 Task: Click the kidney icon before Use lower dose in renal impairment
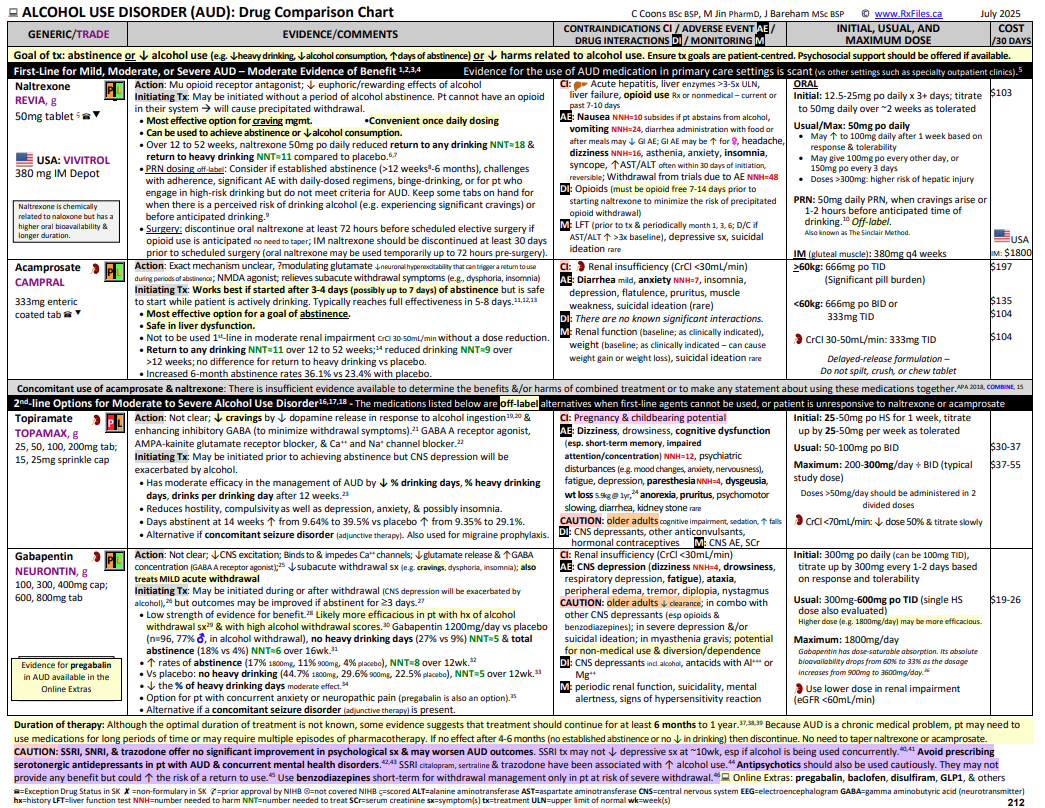[798, 689]
